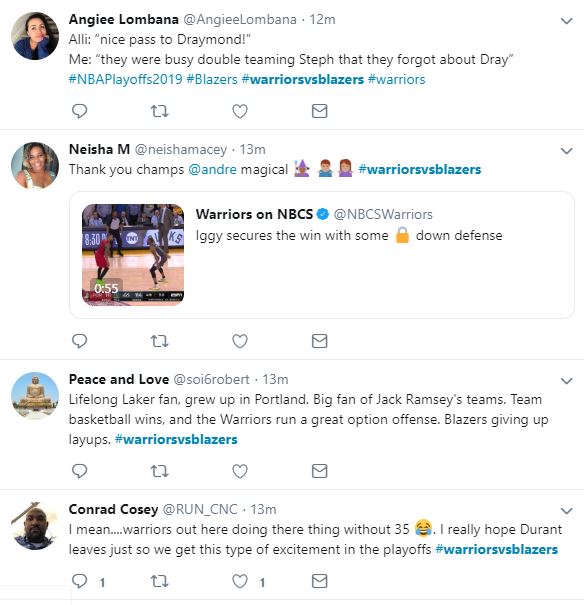Open the #Blazers hashtag link
This screenshot has height=605, width=584.
[x=212, y=79]
